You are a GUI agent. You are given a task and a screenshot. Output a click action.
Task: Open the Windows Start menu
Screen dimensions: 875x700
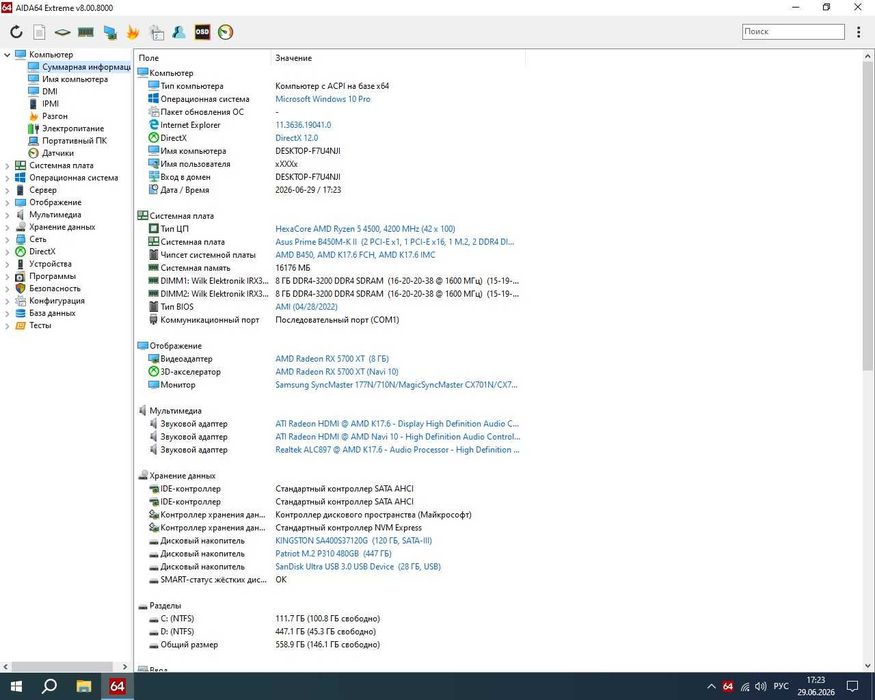pos(16,686)
